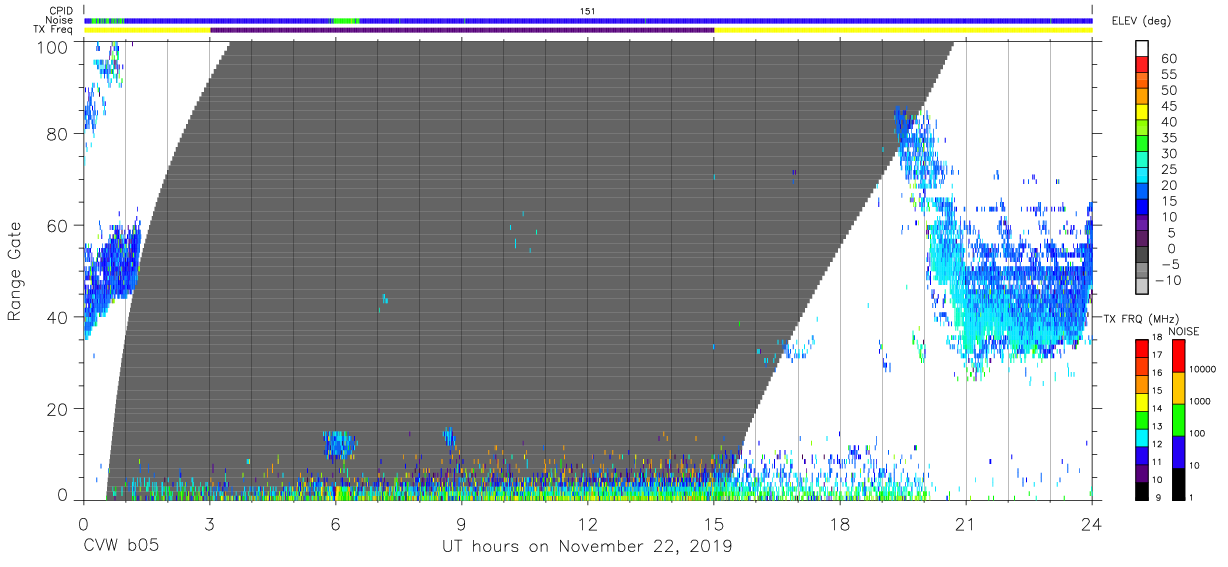Click elevation legend value −10
This screenshot has height=567, width=1228.
(x=1166, y=281)
